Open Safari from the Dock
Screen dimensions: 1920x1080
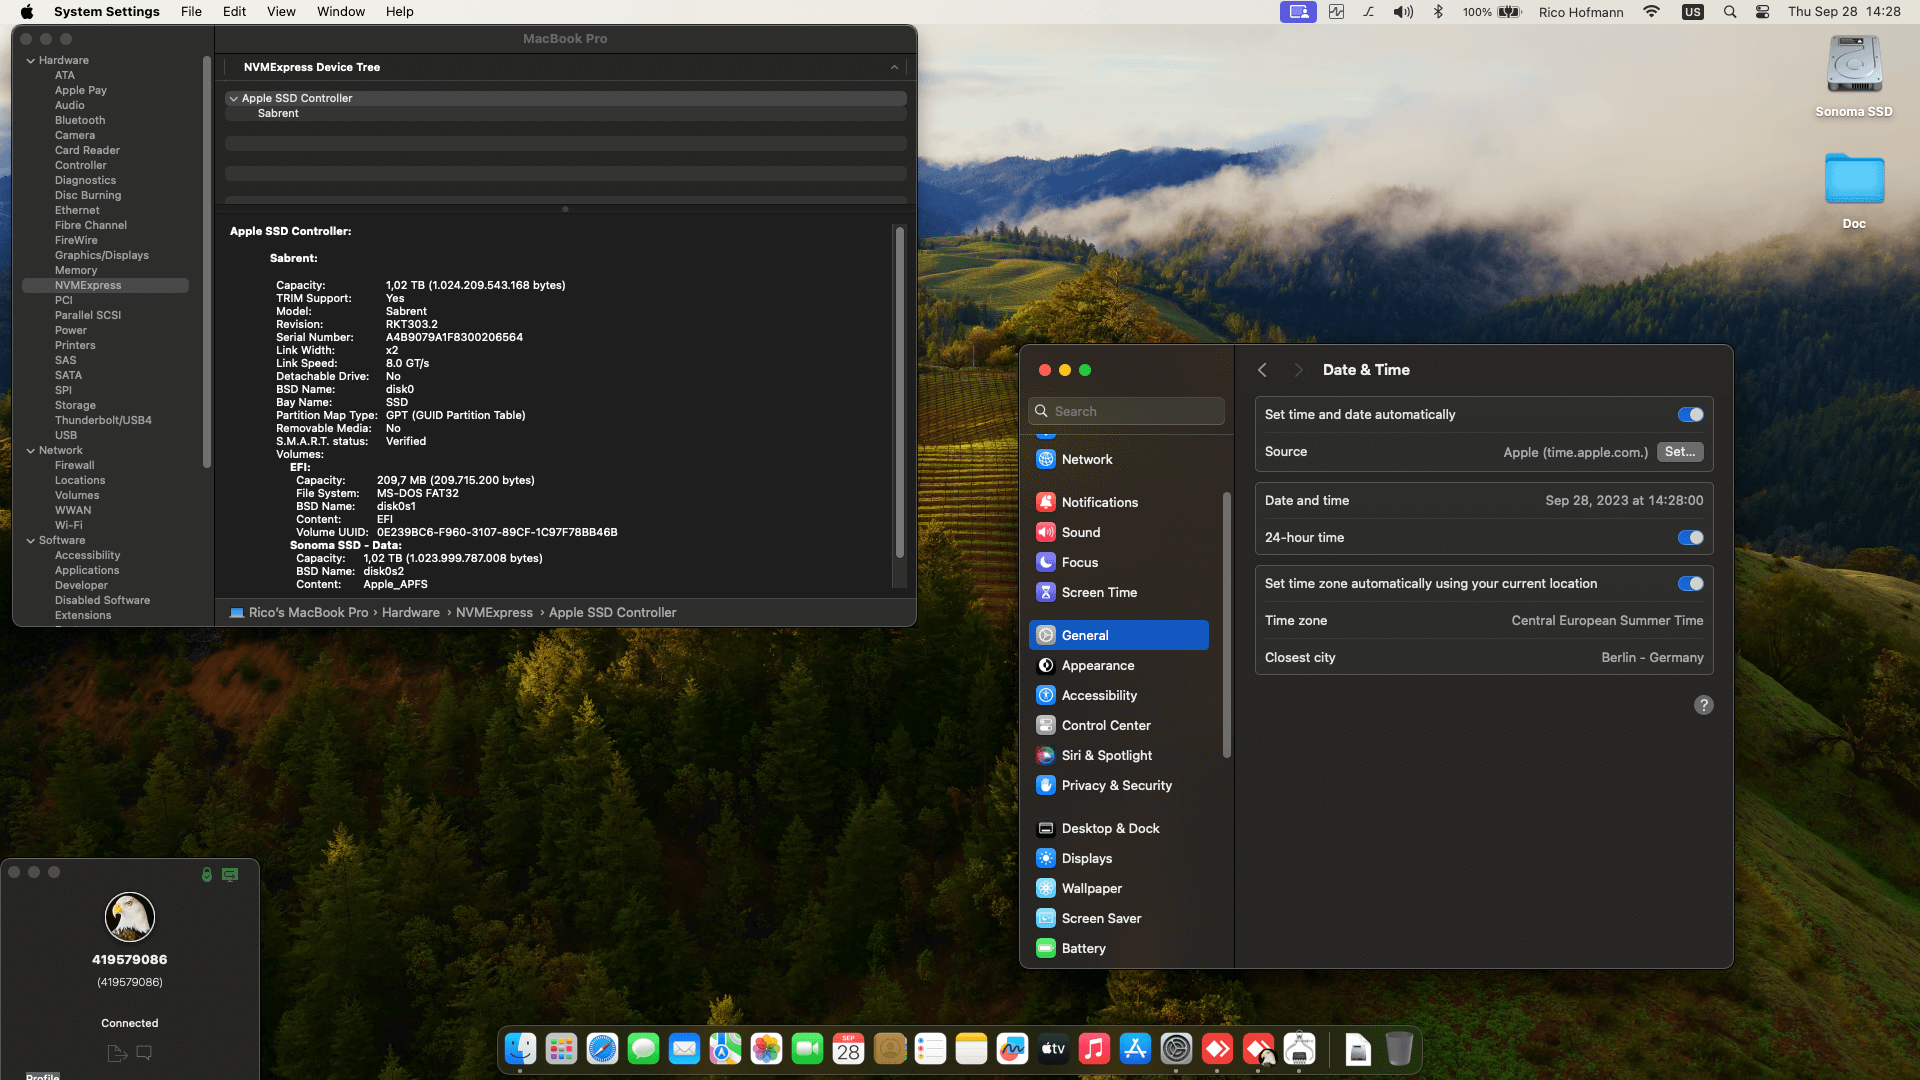click(x=602, y=1048)
